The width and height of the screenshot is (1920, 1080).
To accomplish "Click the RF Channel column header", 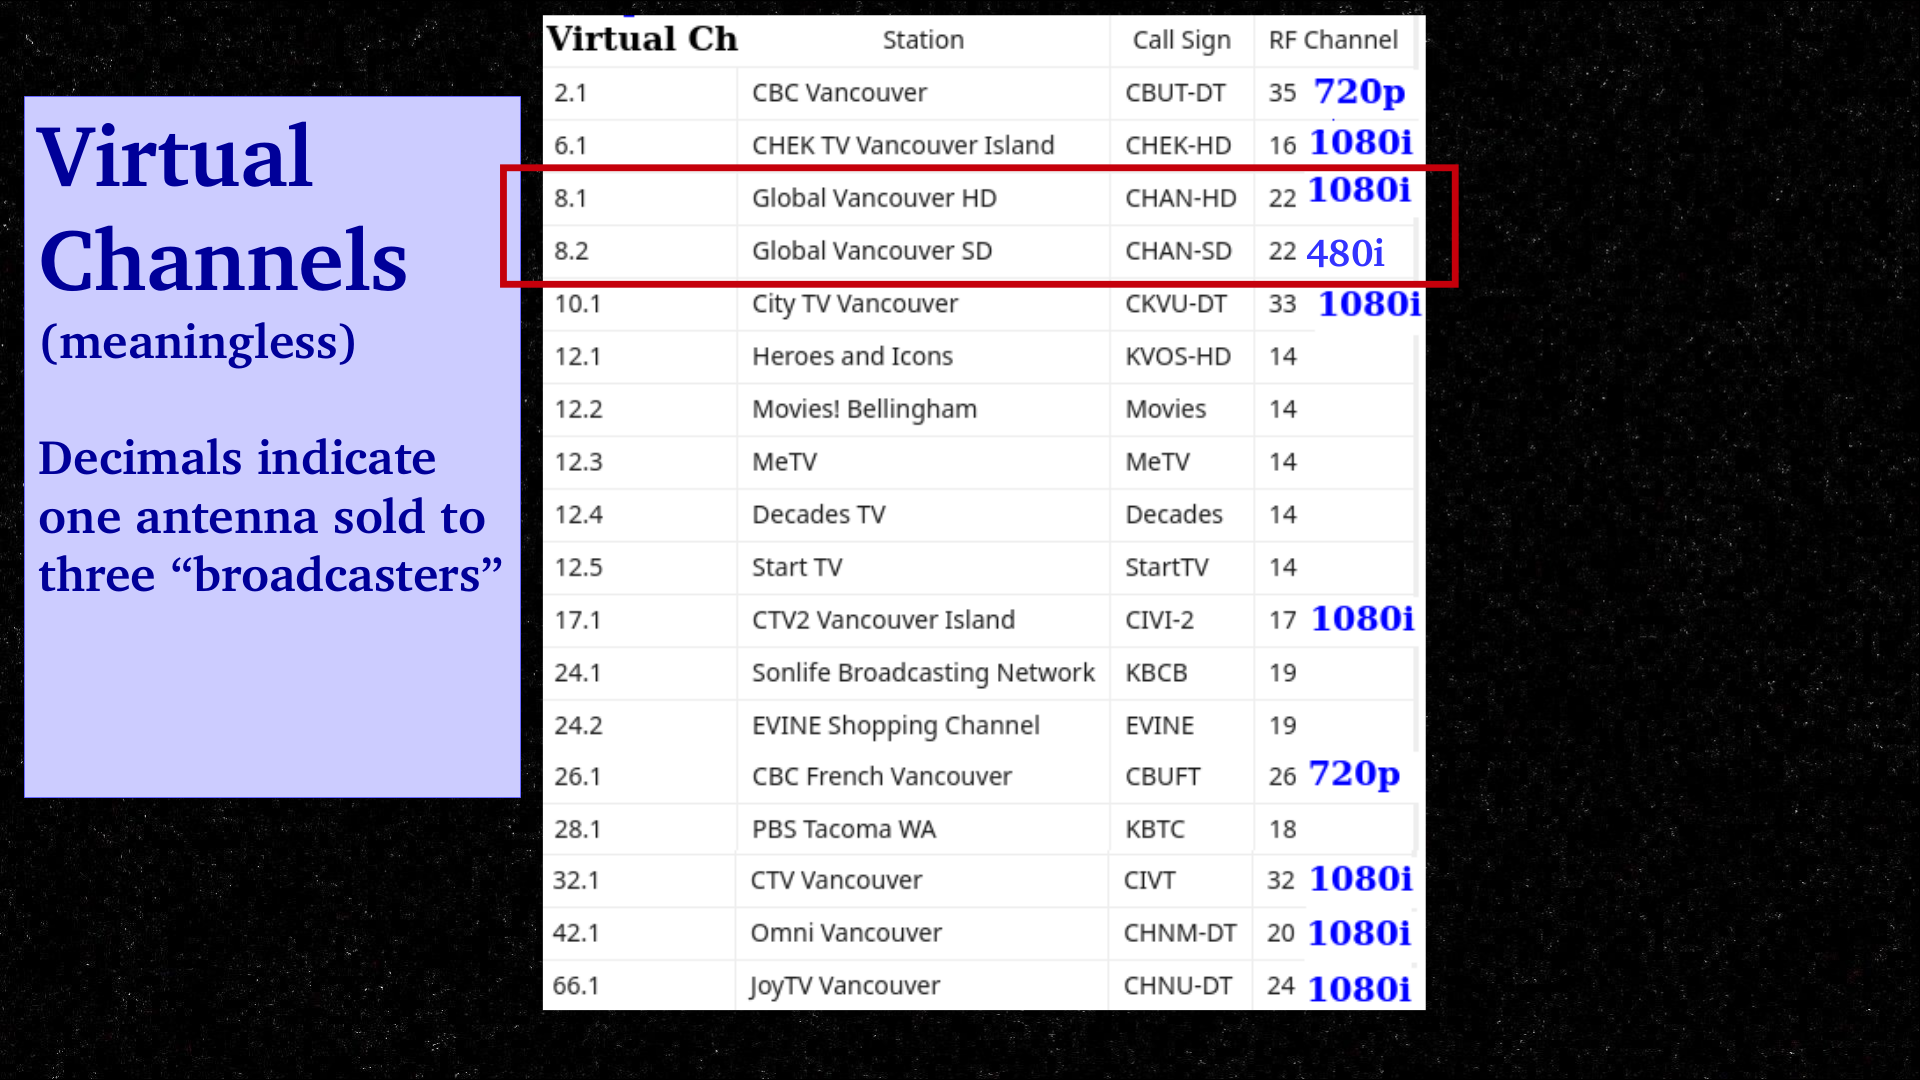I will [1333, 40].
